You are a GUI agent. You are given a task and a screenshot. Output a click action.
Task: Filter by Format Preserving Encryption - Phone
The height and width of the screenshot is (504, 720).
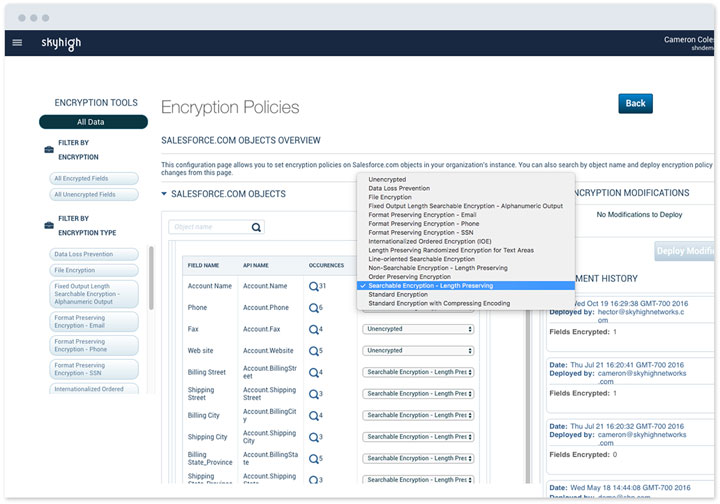(x=94, y=346)
